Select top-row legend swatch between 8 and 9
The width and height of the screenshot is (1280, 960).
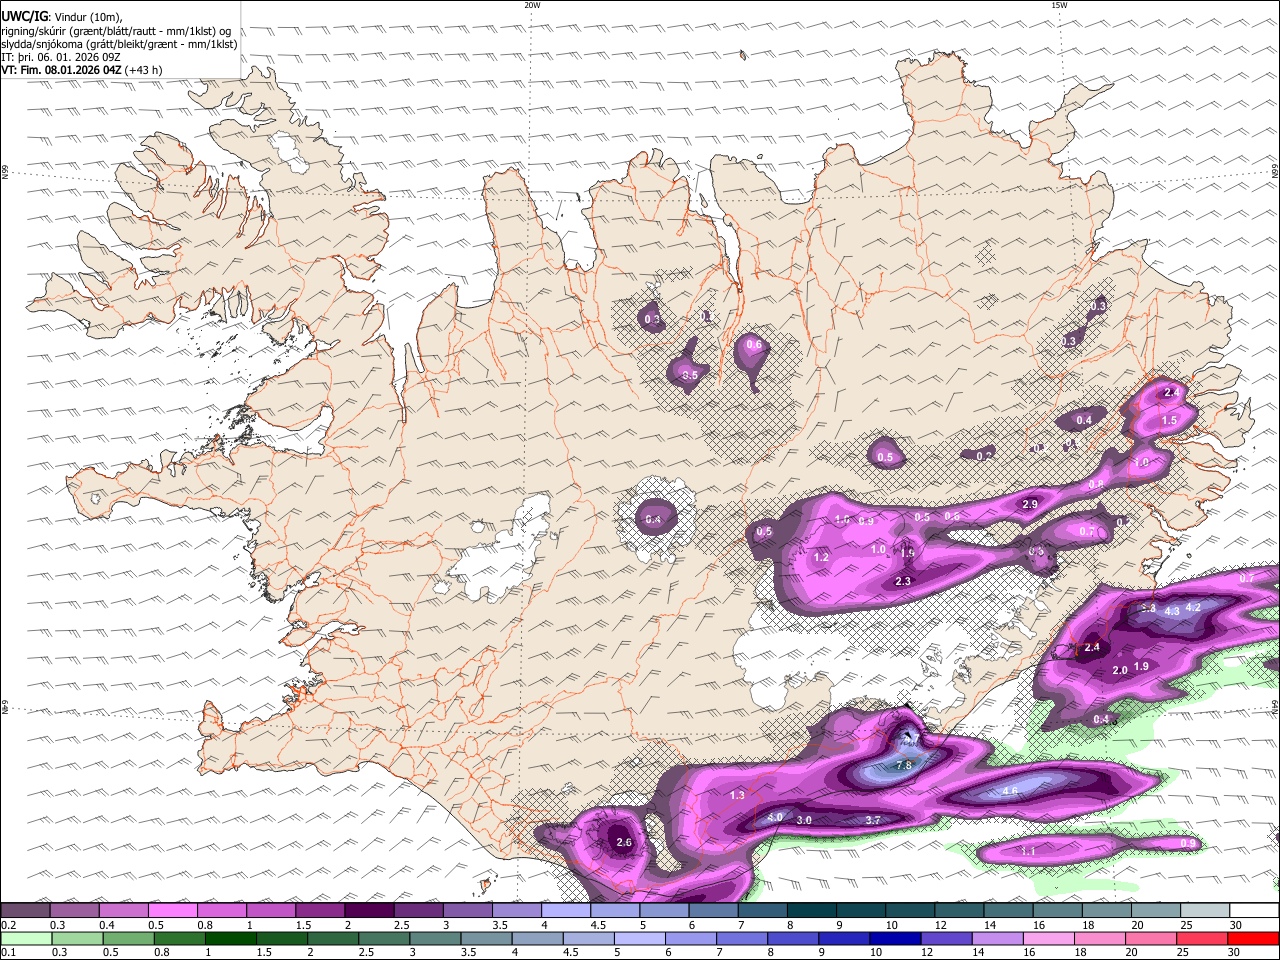(x=812, y=910)
